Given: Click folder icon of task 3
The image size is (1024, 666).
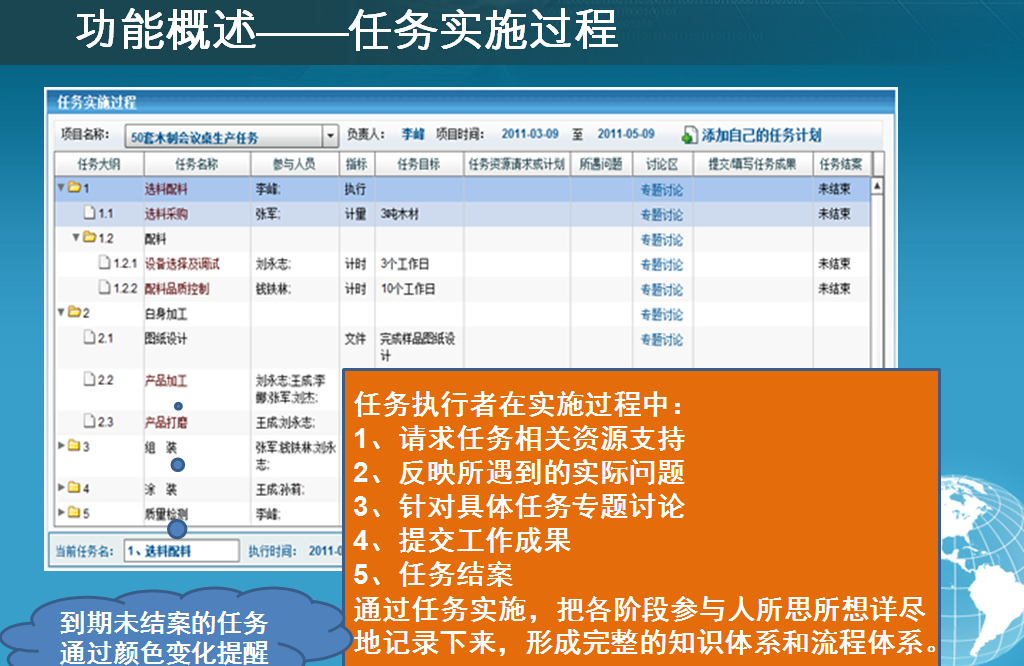Looking at the screenshot, I should [74, 445].
